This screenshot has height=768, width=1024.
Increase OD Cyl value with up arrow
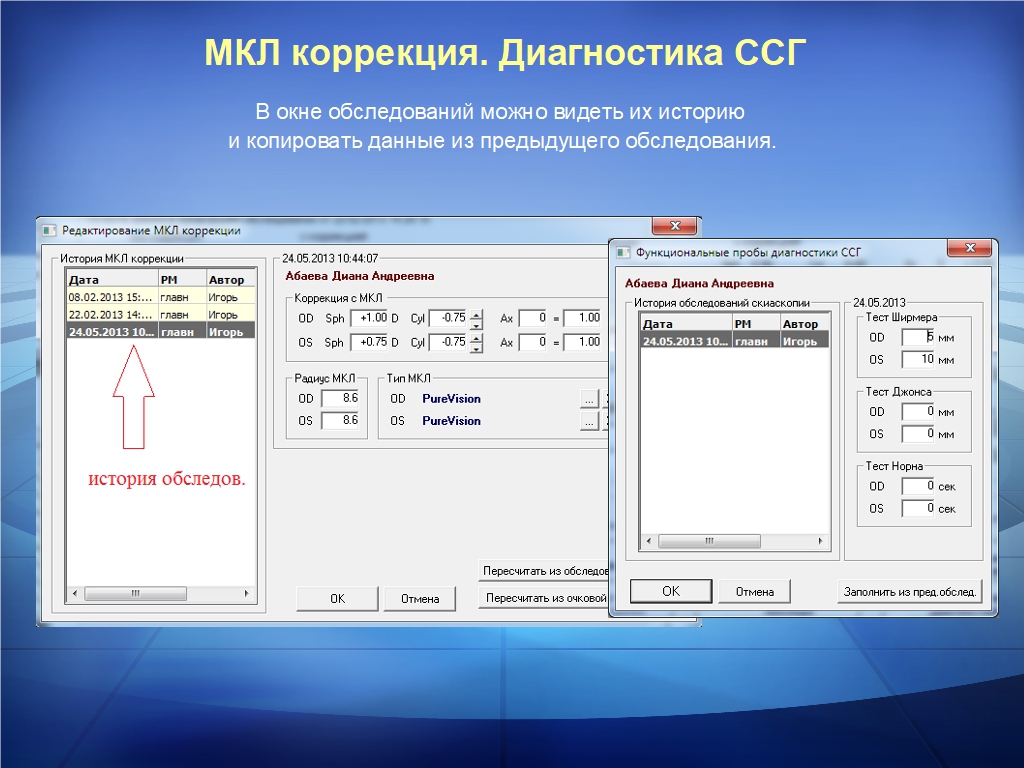pos(476,314)
